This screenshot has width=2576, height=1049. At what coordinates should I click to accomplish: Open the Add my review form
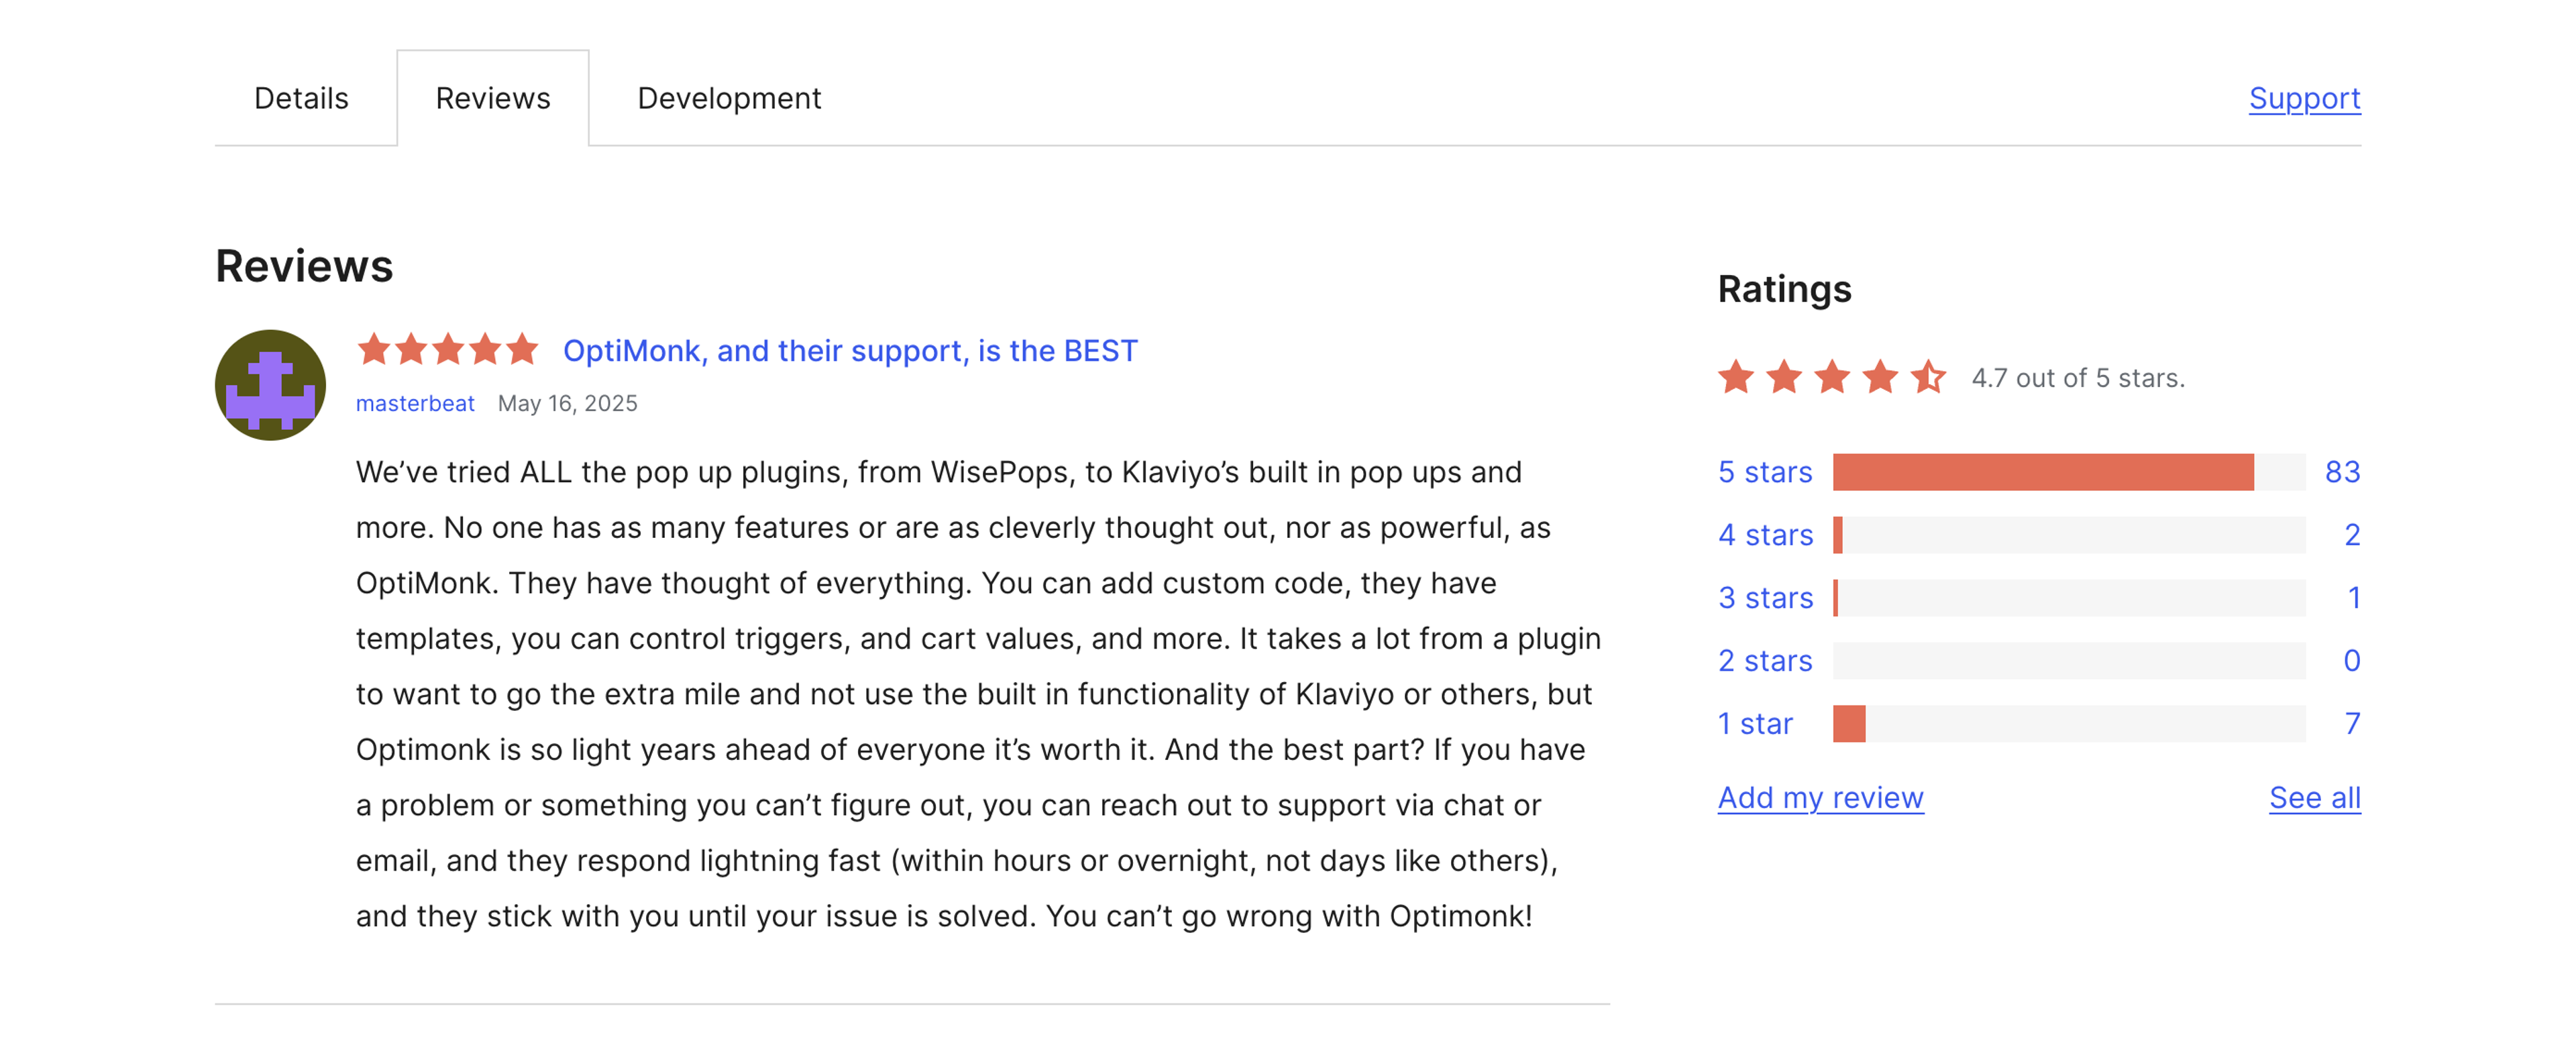tap(1819, 797)
